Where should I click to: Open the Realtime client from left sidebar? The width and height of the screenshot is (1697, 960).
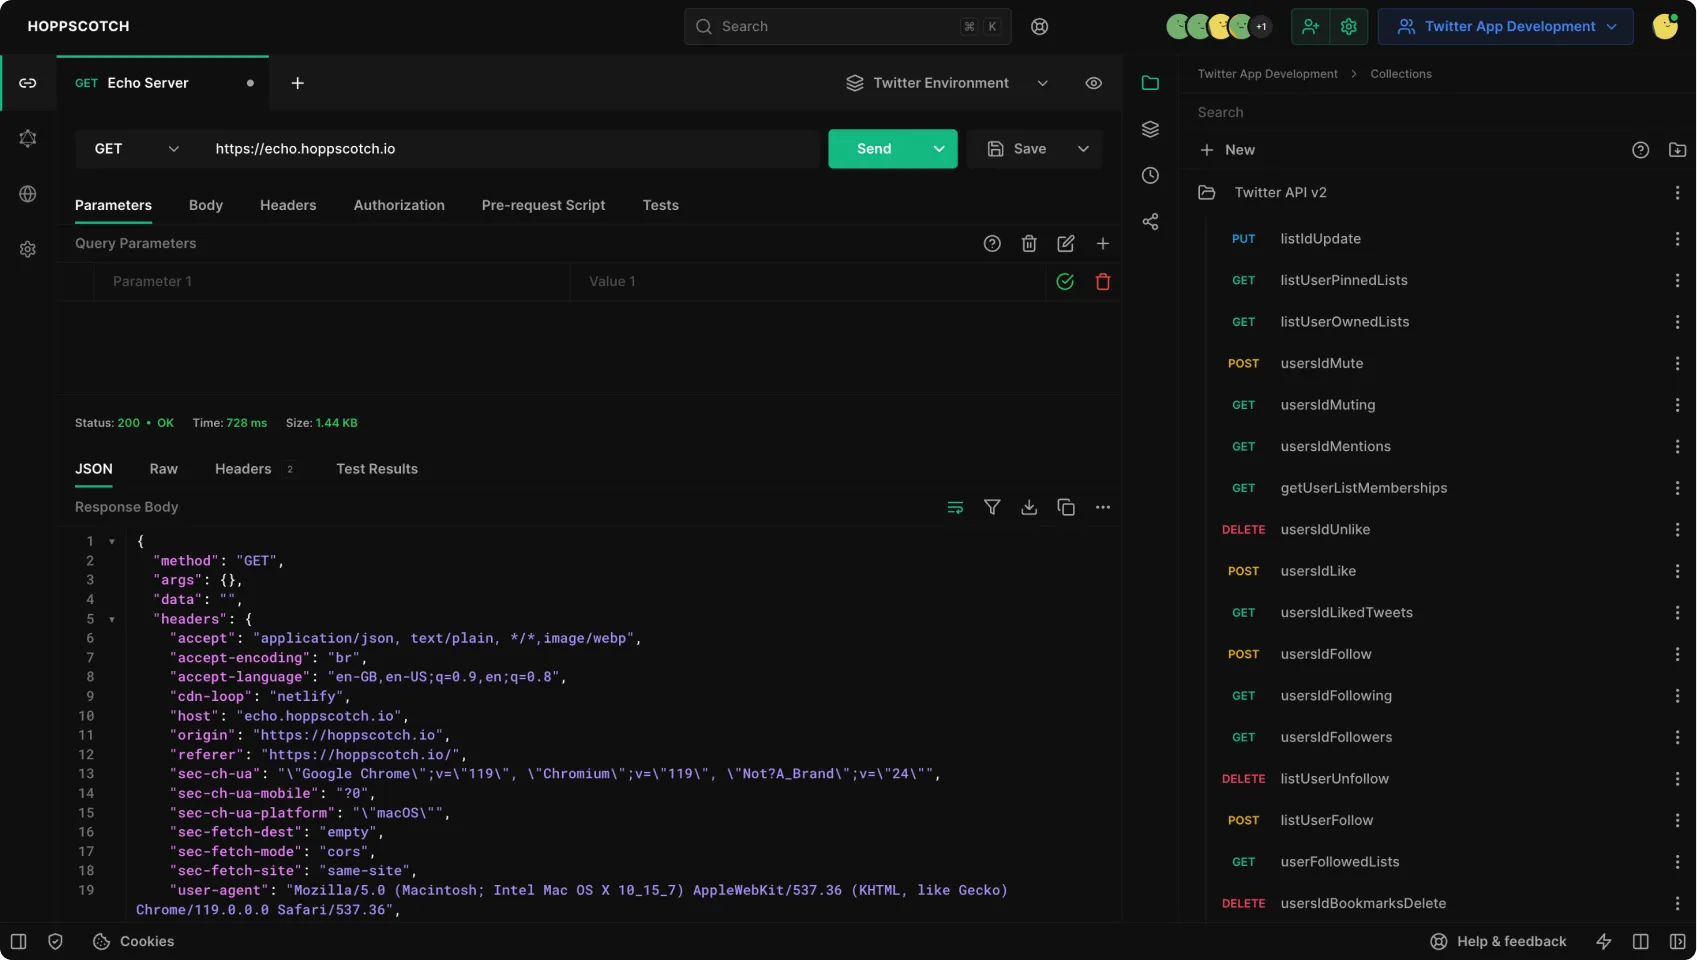pos(28,194)
